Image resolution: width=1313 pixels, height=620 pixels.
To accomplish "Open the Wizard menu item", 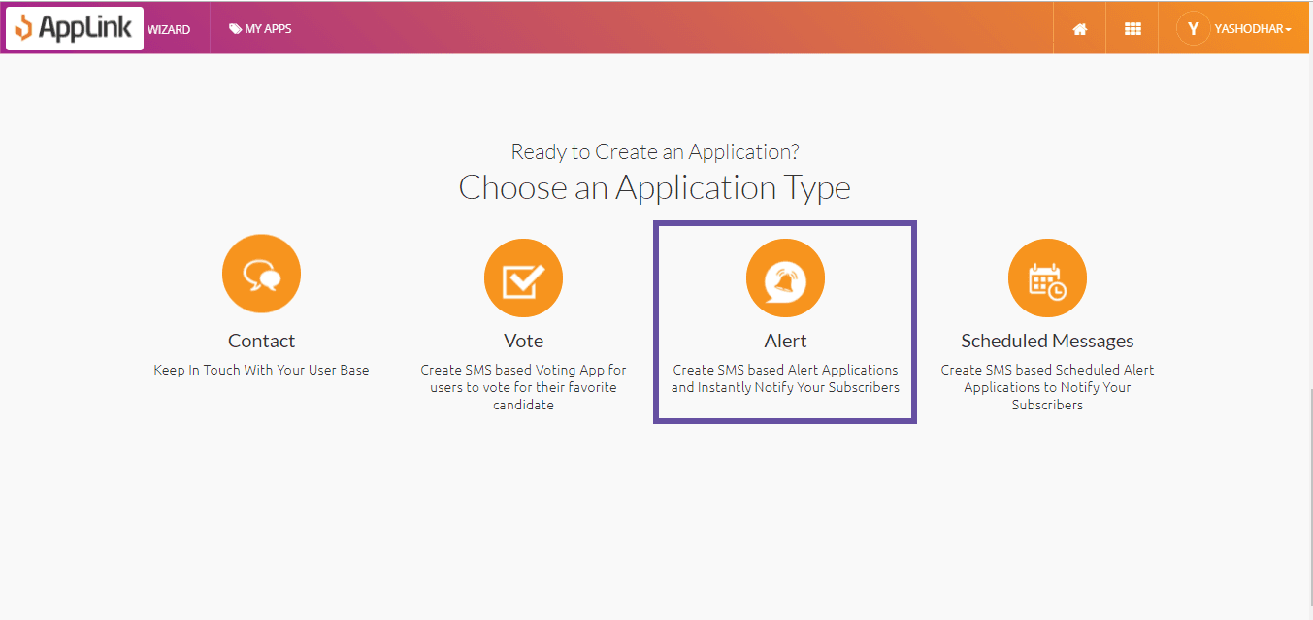I will [169, 29].
